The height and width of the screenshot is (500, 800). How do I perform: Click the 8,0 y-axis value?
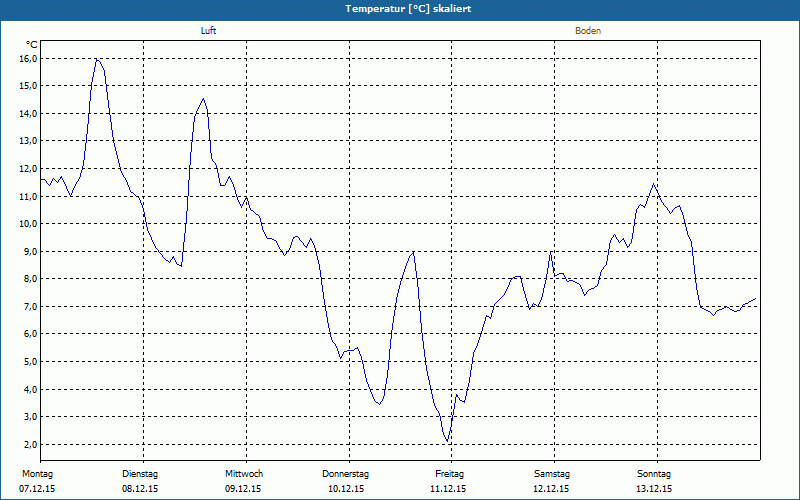click(31, 279)
